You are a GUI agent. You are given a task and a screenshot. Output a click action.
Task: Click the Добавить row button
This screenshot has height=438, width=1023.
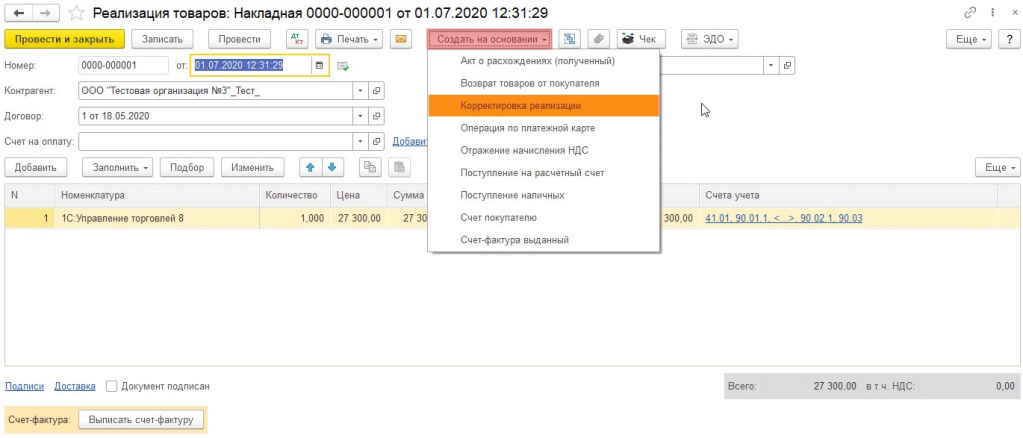tap(36, 167)
